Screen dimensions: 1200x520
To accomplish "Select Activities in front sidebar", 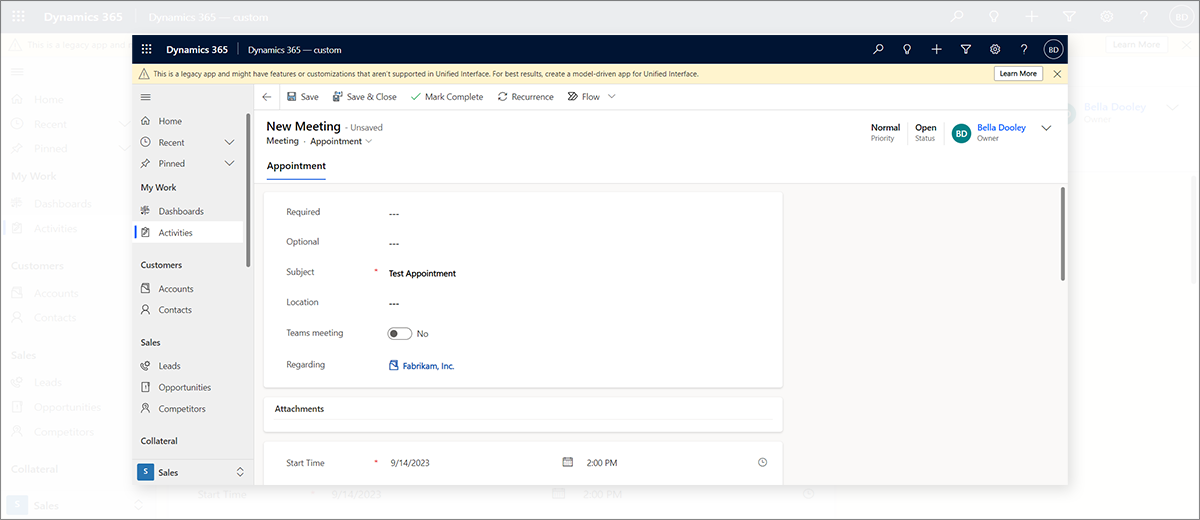I will (x=188, y=232).
